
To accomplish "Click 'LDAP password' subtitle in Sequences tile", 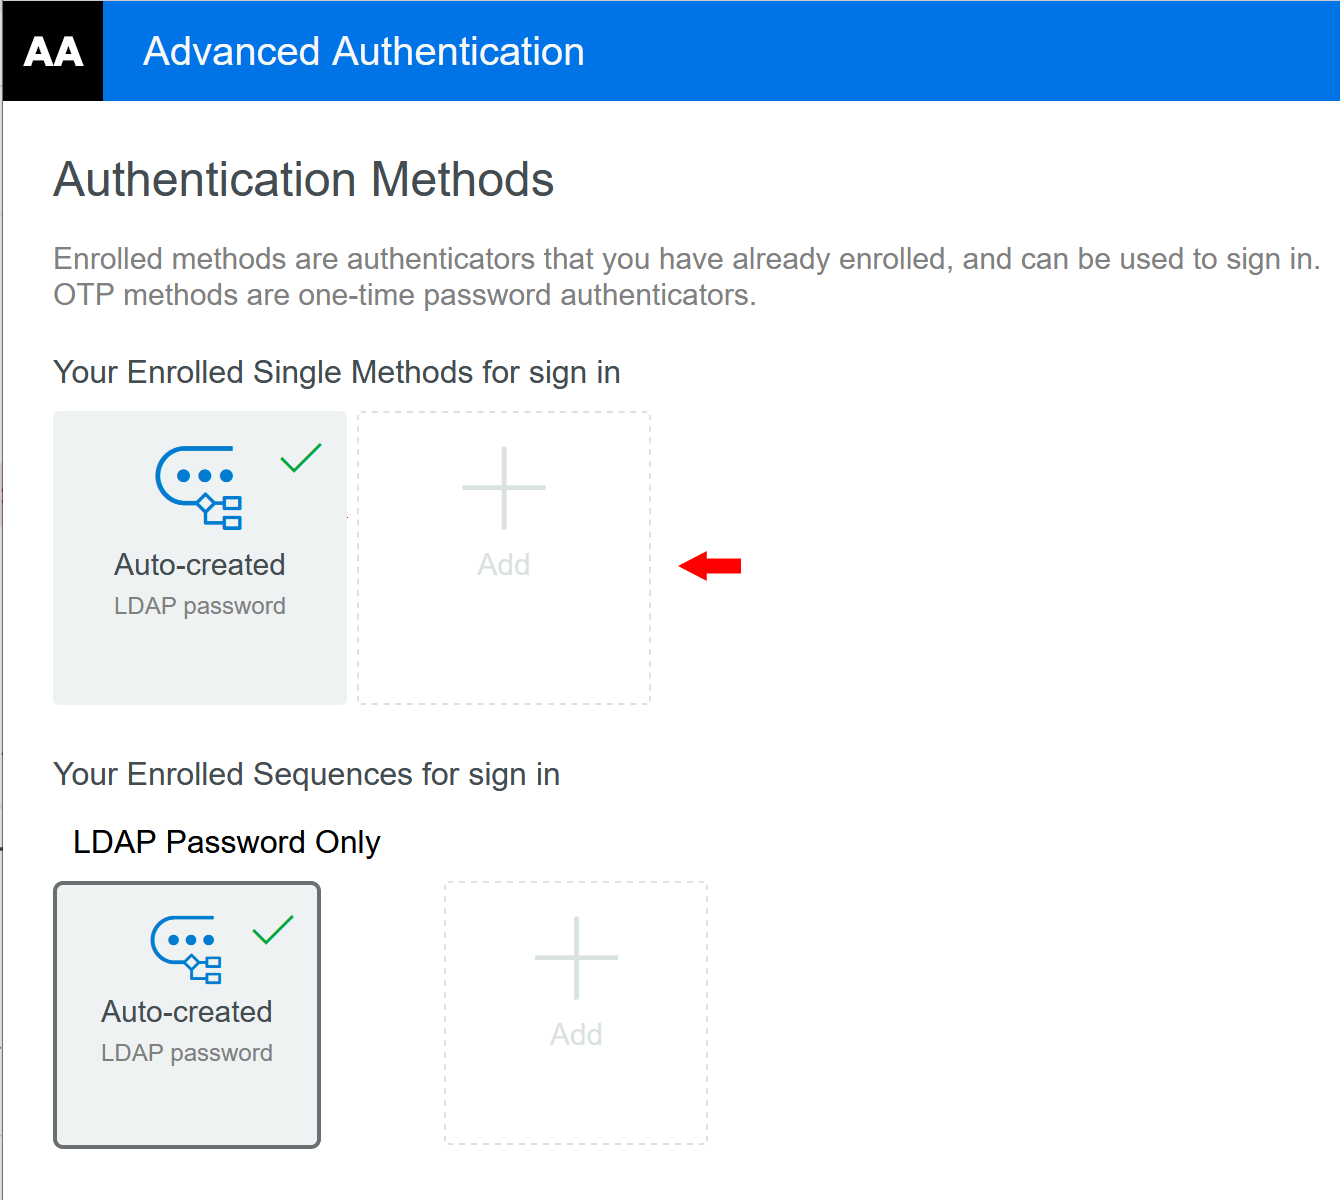I will coord(187,1053).
